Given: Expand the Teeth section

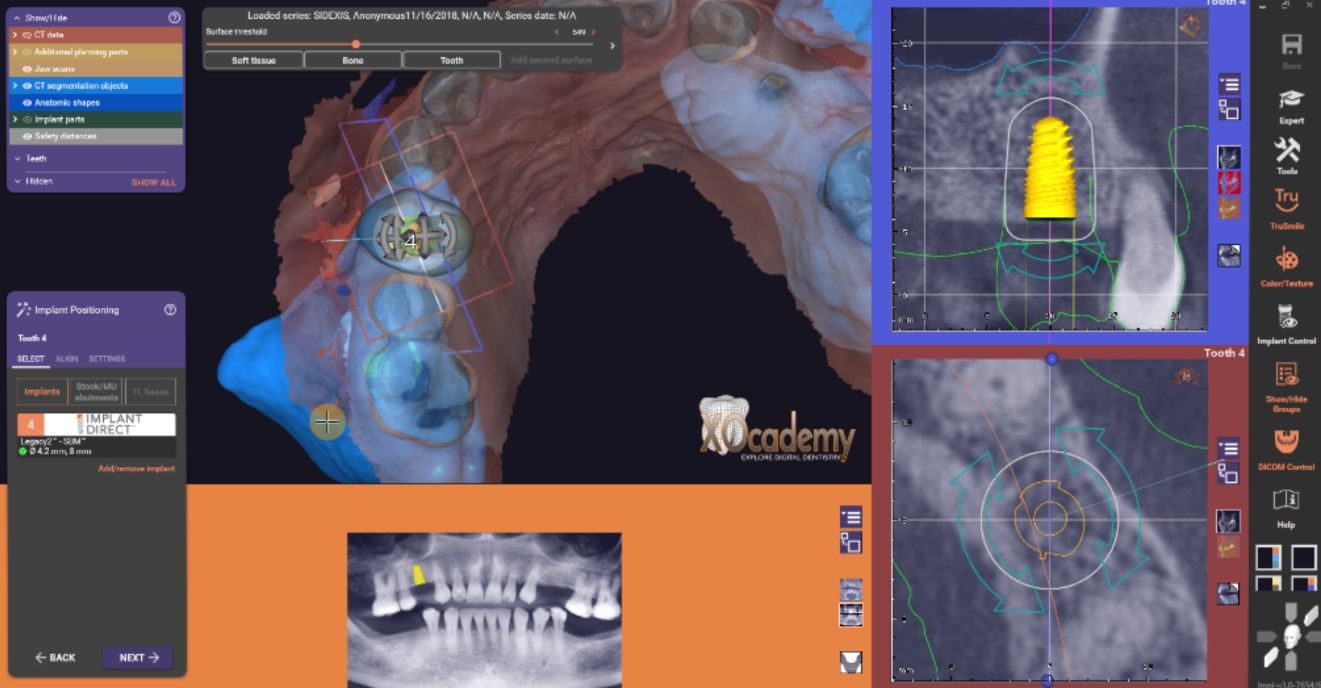Looking at the screenshot, I should point(18,158).
